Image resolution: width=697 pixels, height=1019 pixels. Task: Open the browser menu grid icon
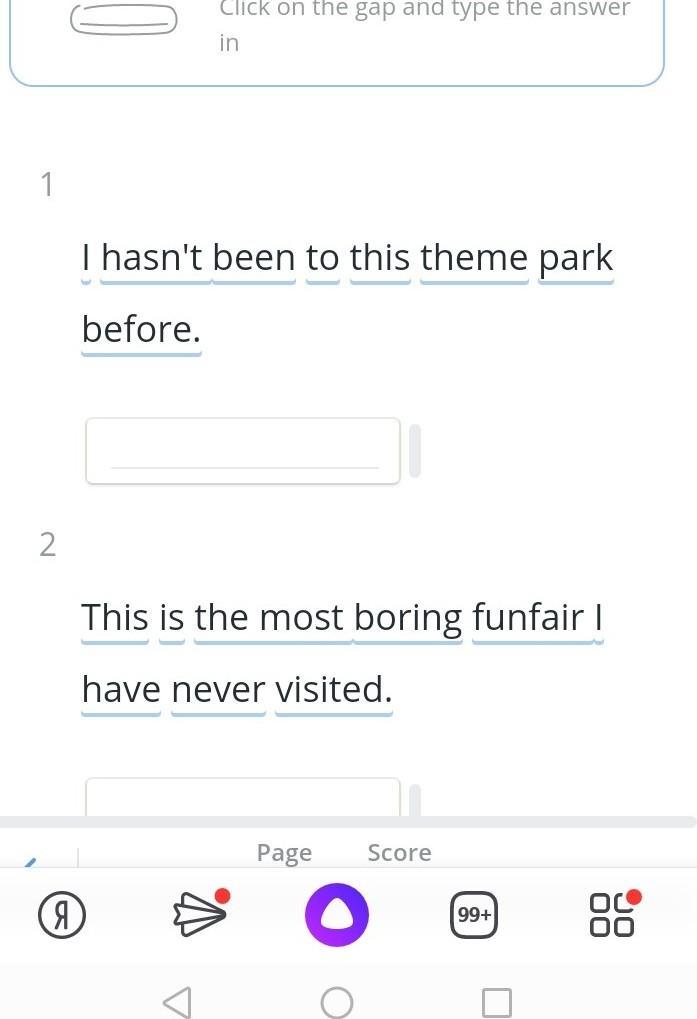612,914
